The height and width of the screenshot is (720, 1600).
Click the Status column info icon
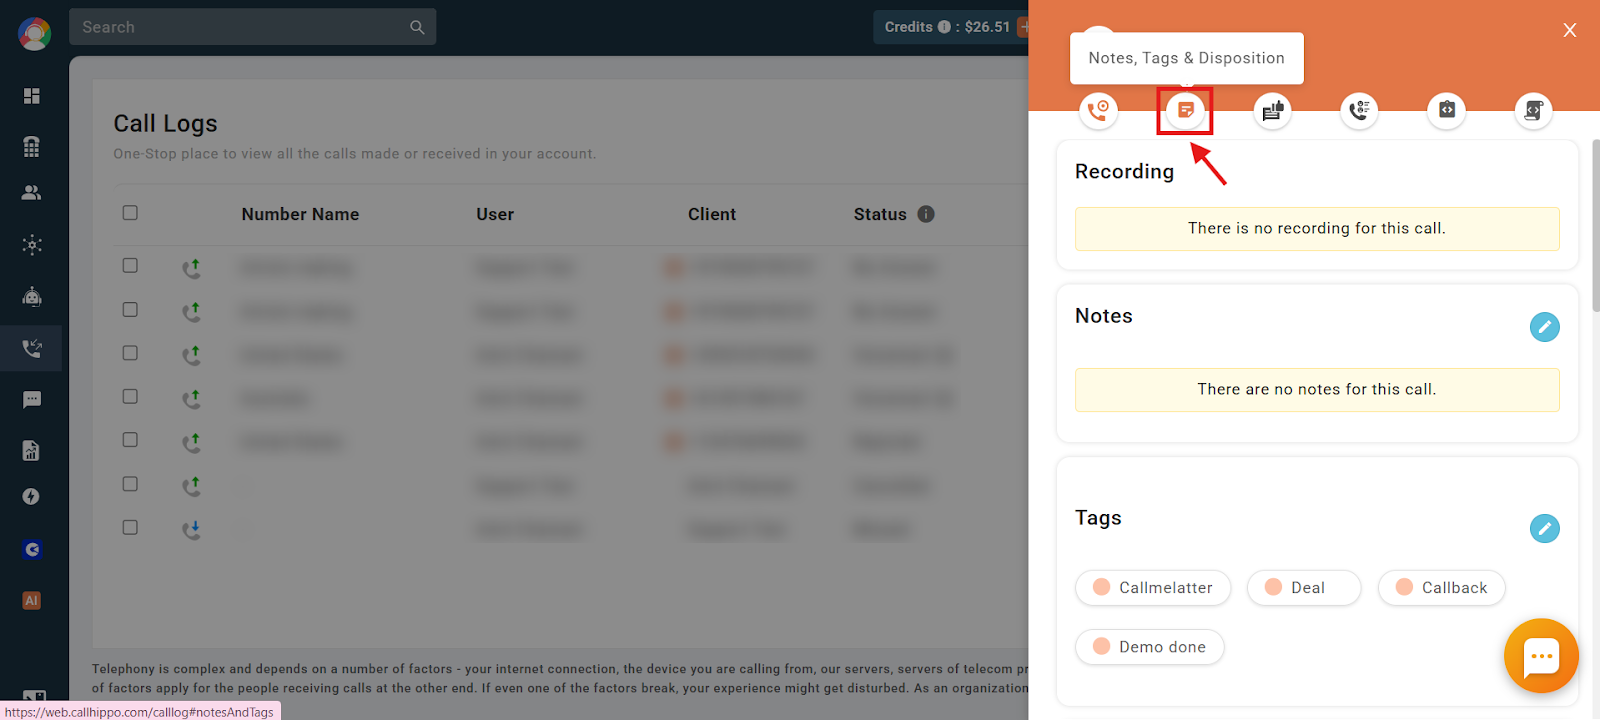pos(926,214)
